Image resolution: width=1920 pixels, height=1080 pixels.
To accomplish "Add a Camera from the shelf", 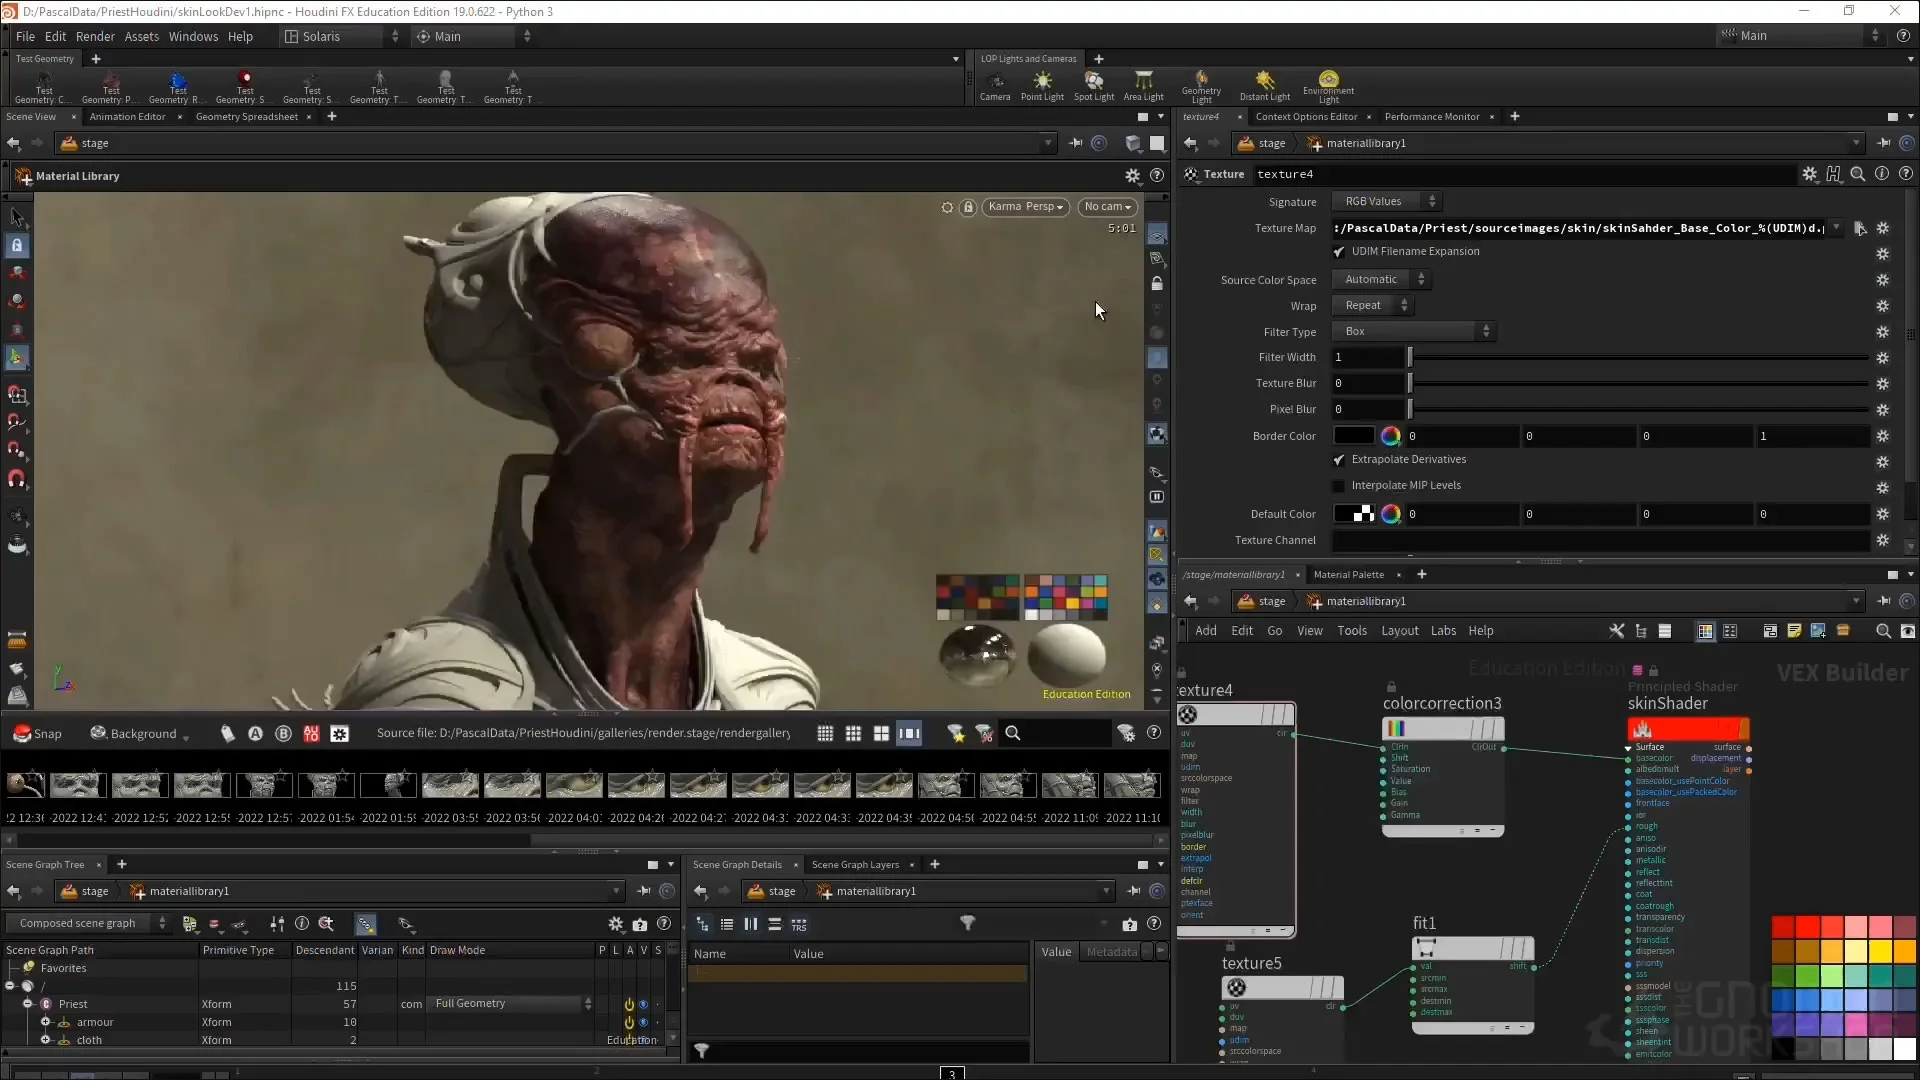I will [x=994, y=86].
